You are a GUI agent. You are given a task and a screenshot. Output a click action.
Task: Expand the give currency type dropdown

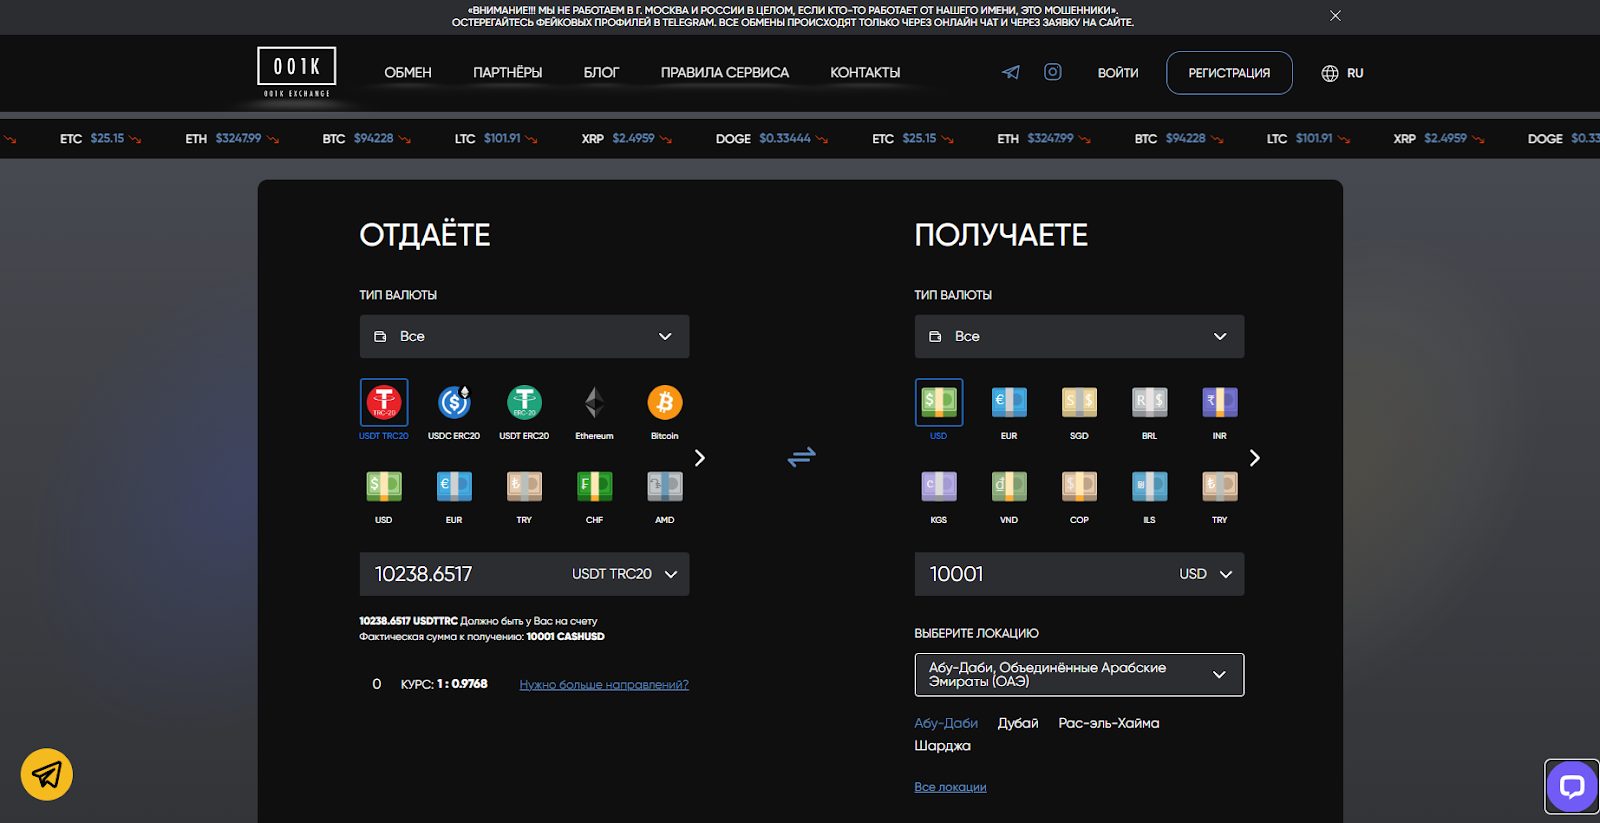tap(524, 336)
